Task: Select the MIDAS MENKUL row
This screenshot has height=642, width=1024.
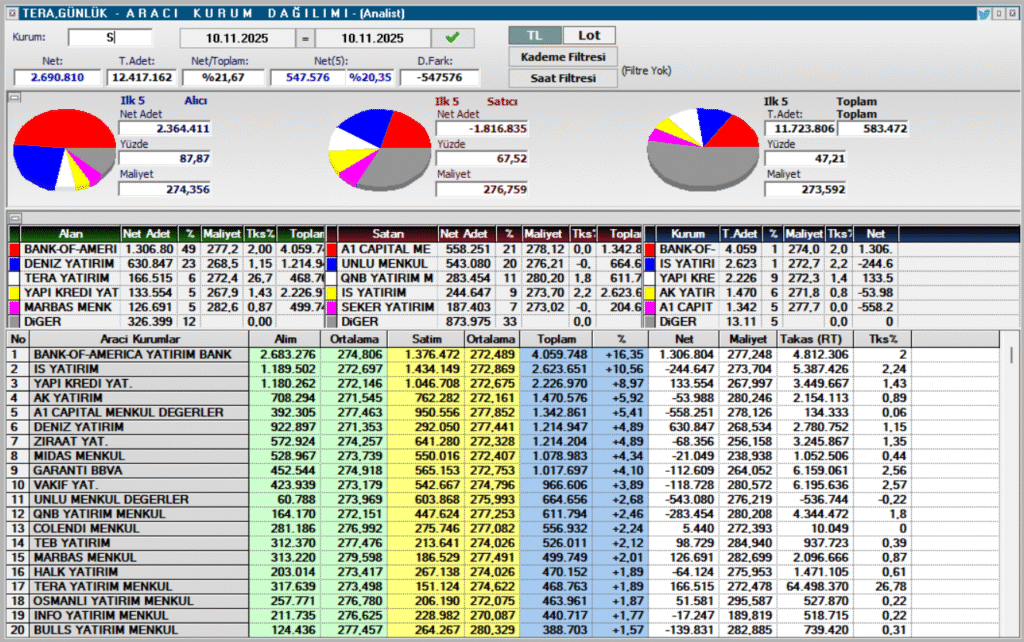Action: pos(503,456)
